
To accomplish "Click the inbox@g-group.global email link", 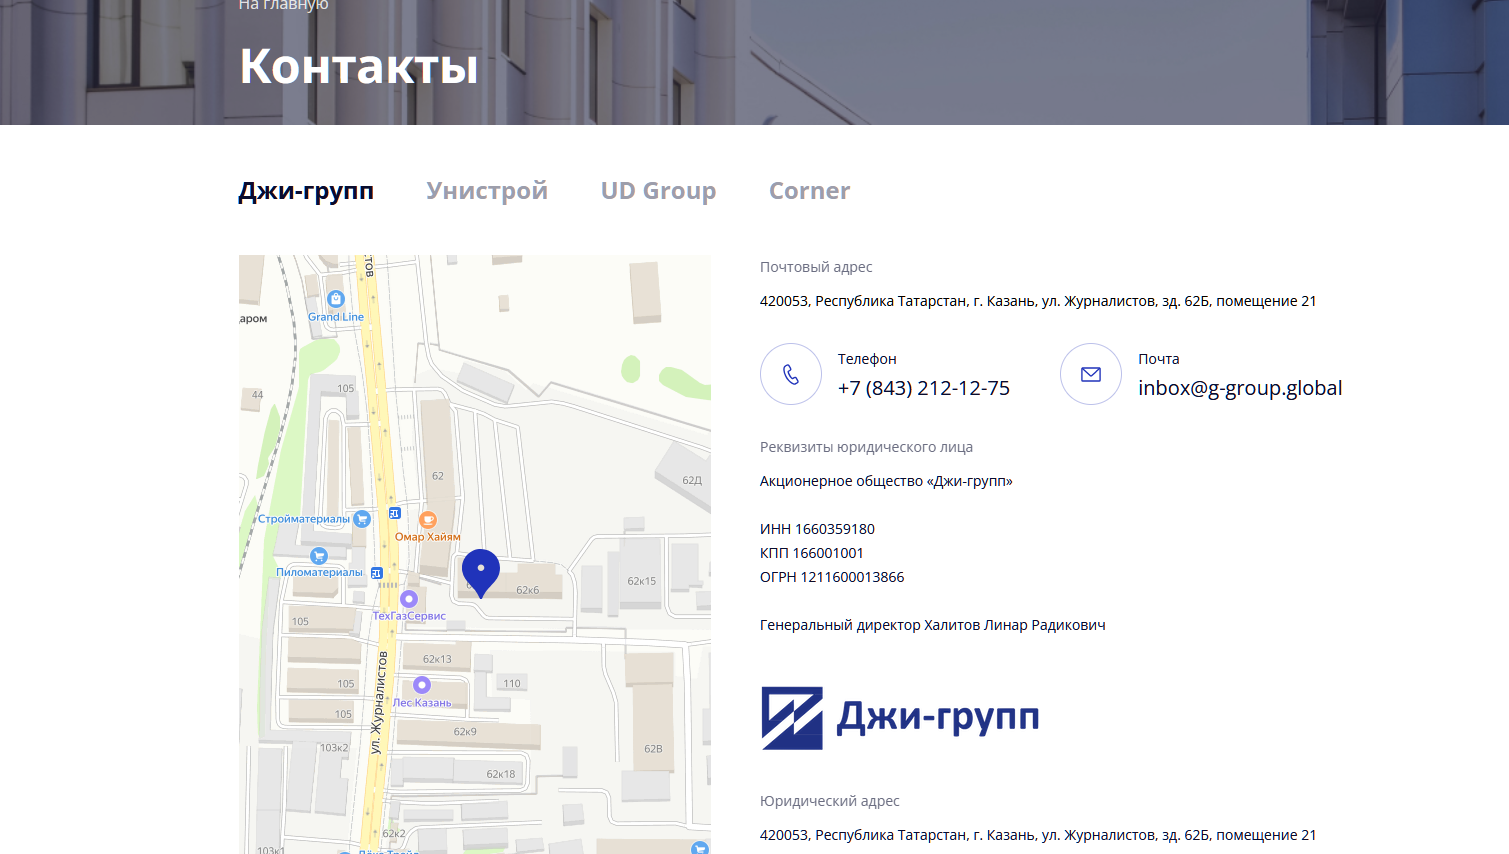I will click(1239, 388).
